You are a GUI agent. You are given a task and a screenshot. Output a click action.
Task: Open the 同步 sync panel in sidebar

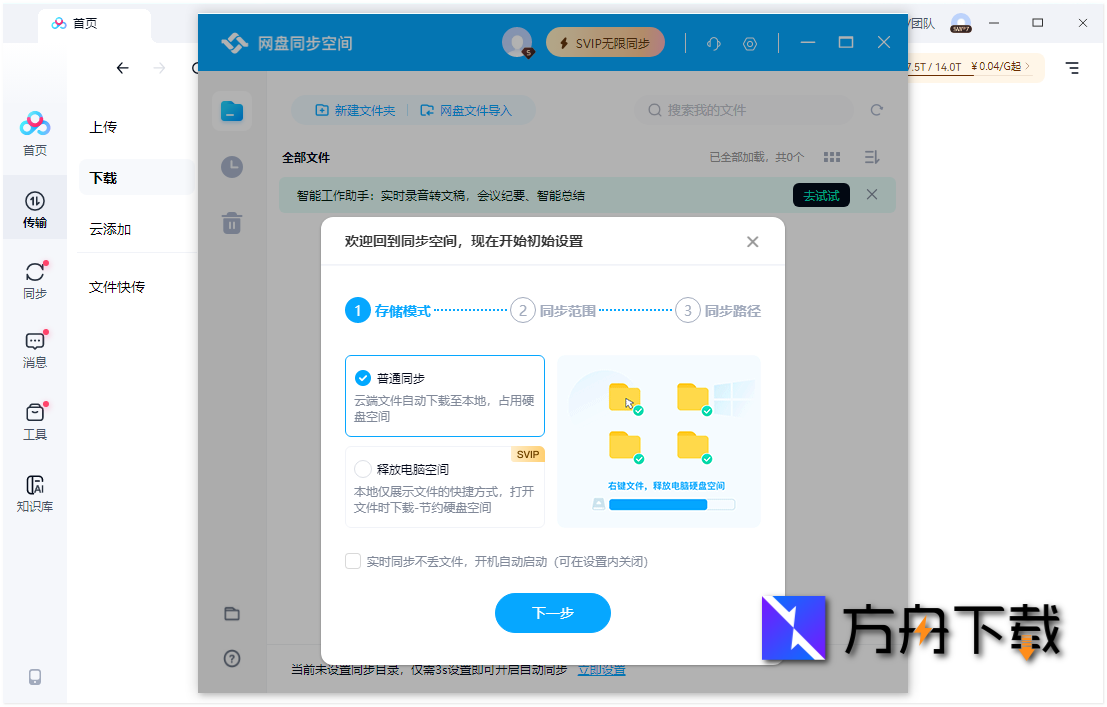[35, 280]
